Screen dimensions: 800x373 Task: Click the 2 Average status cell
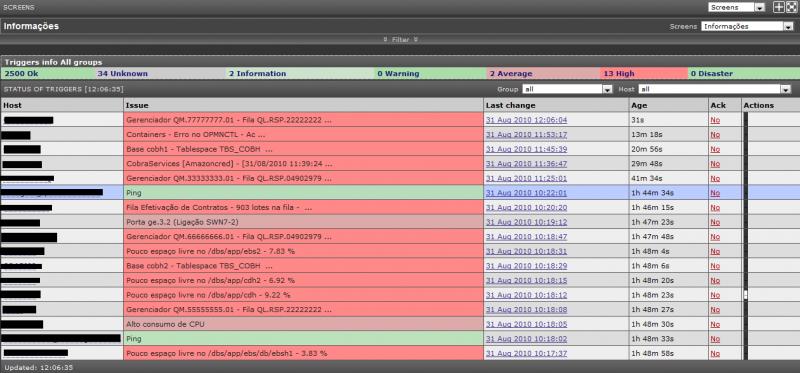(543, 73)
